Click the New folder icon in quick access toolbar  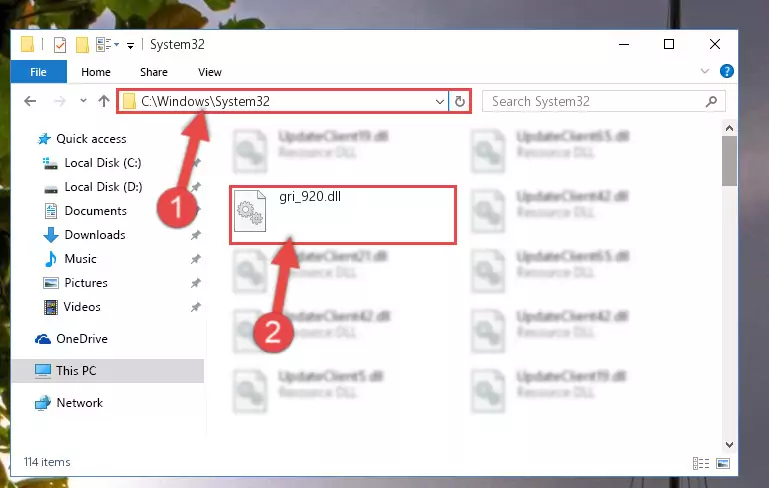pos(82,45)
